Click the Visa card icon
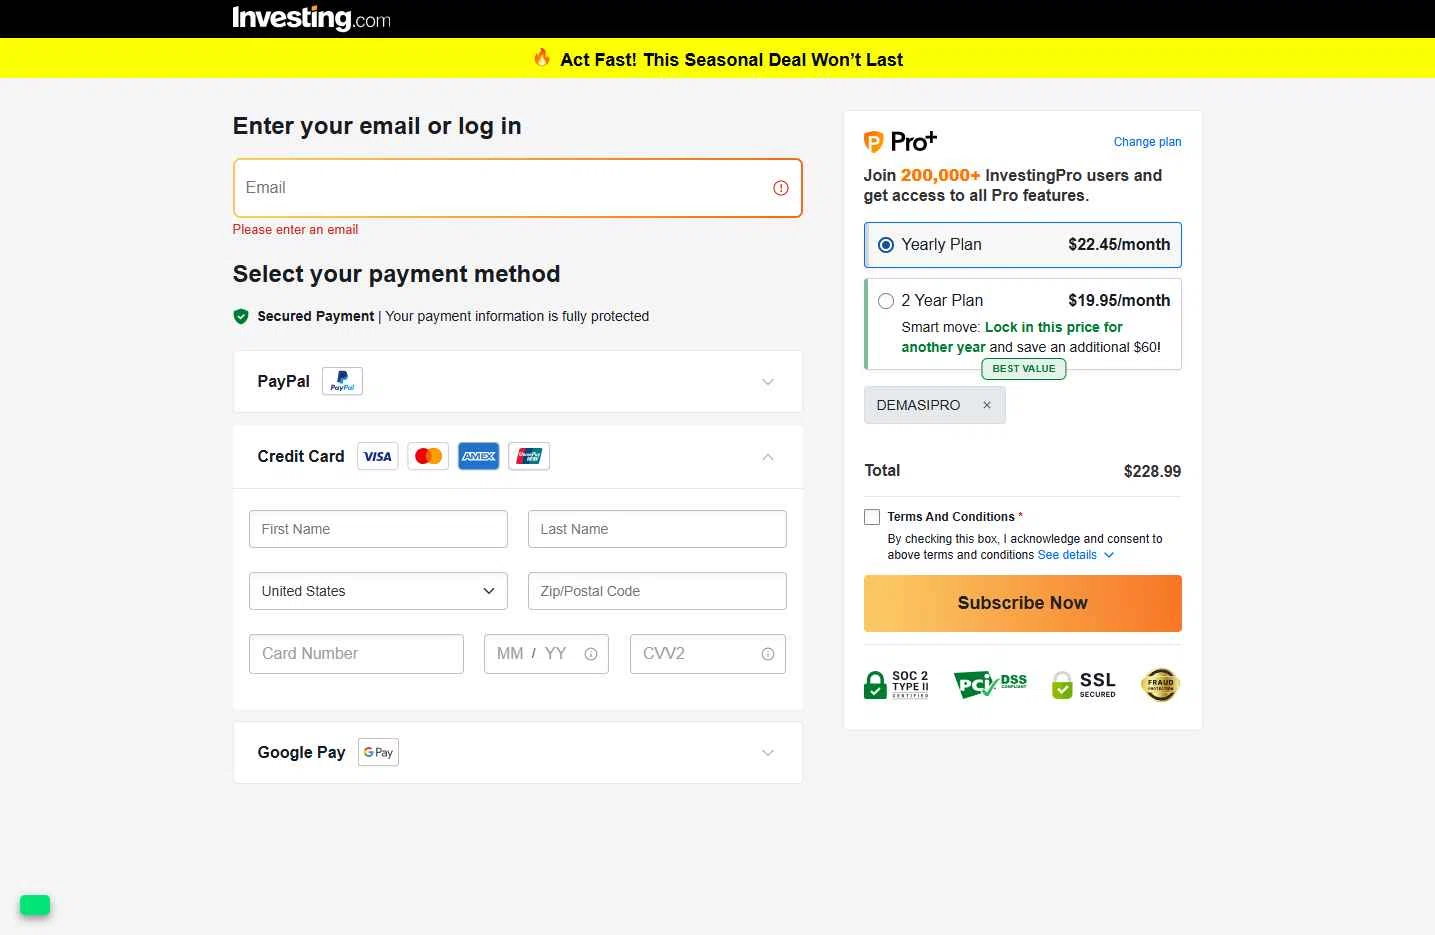This screenshot has width=1435, height=935. (x=378, y=456)
